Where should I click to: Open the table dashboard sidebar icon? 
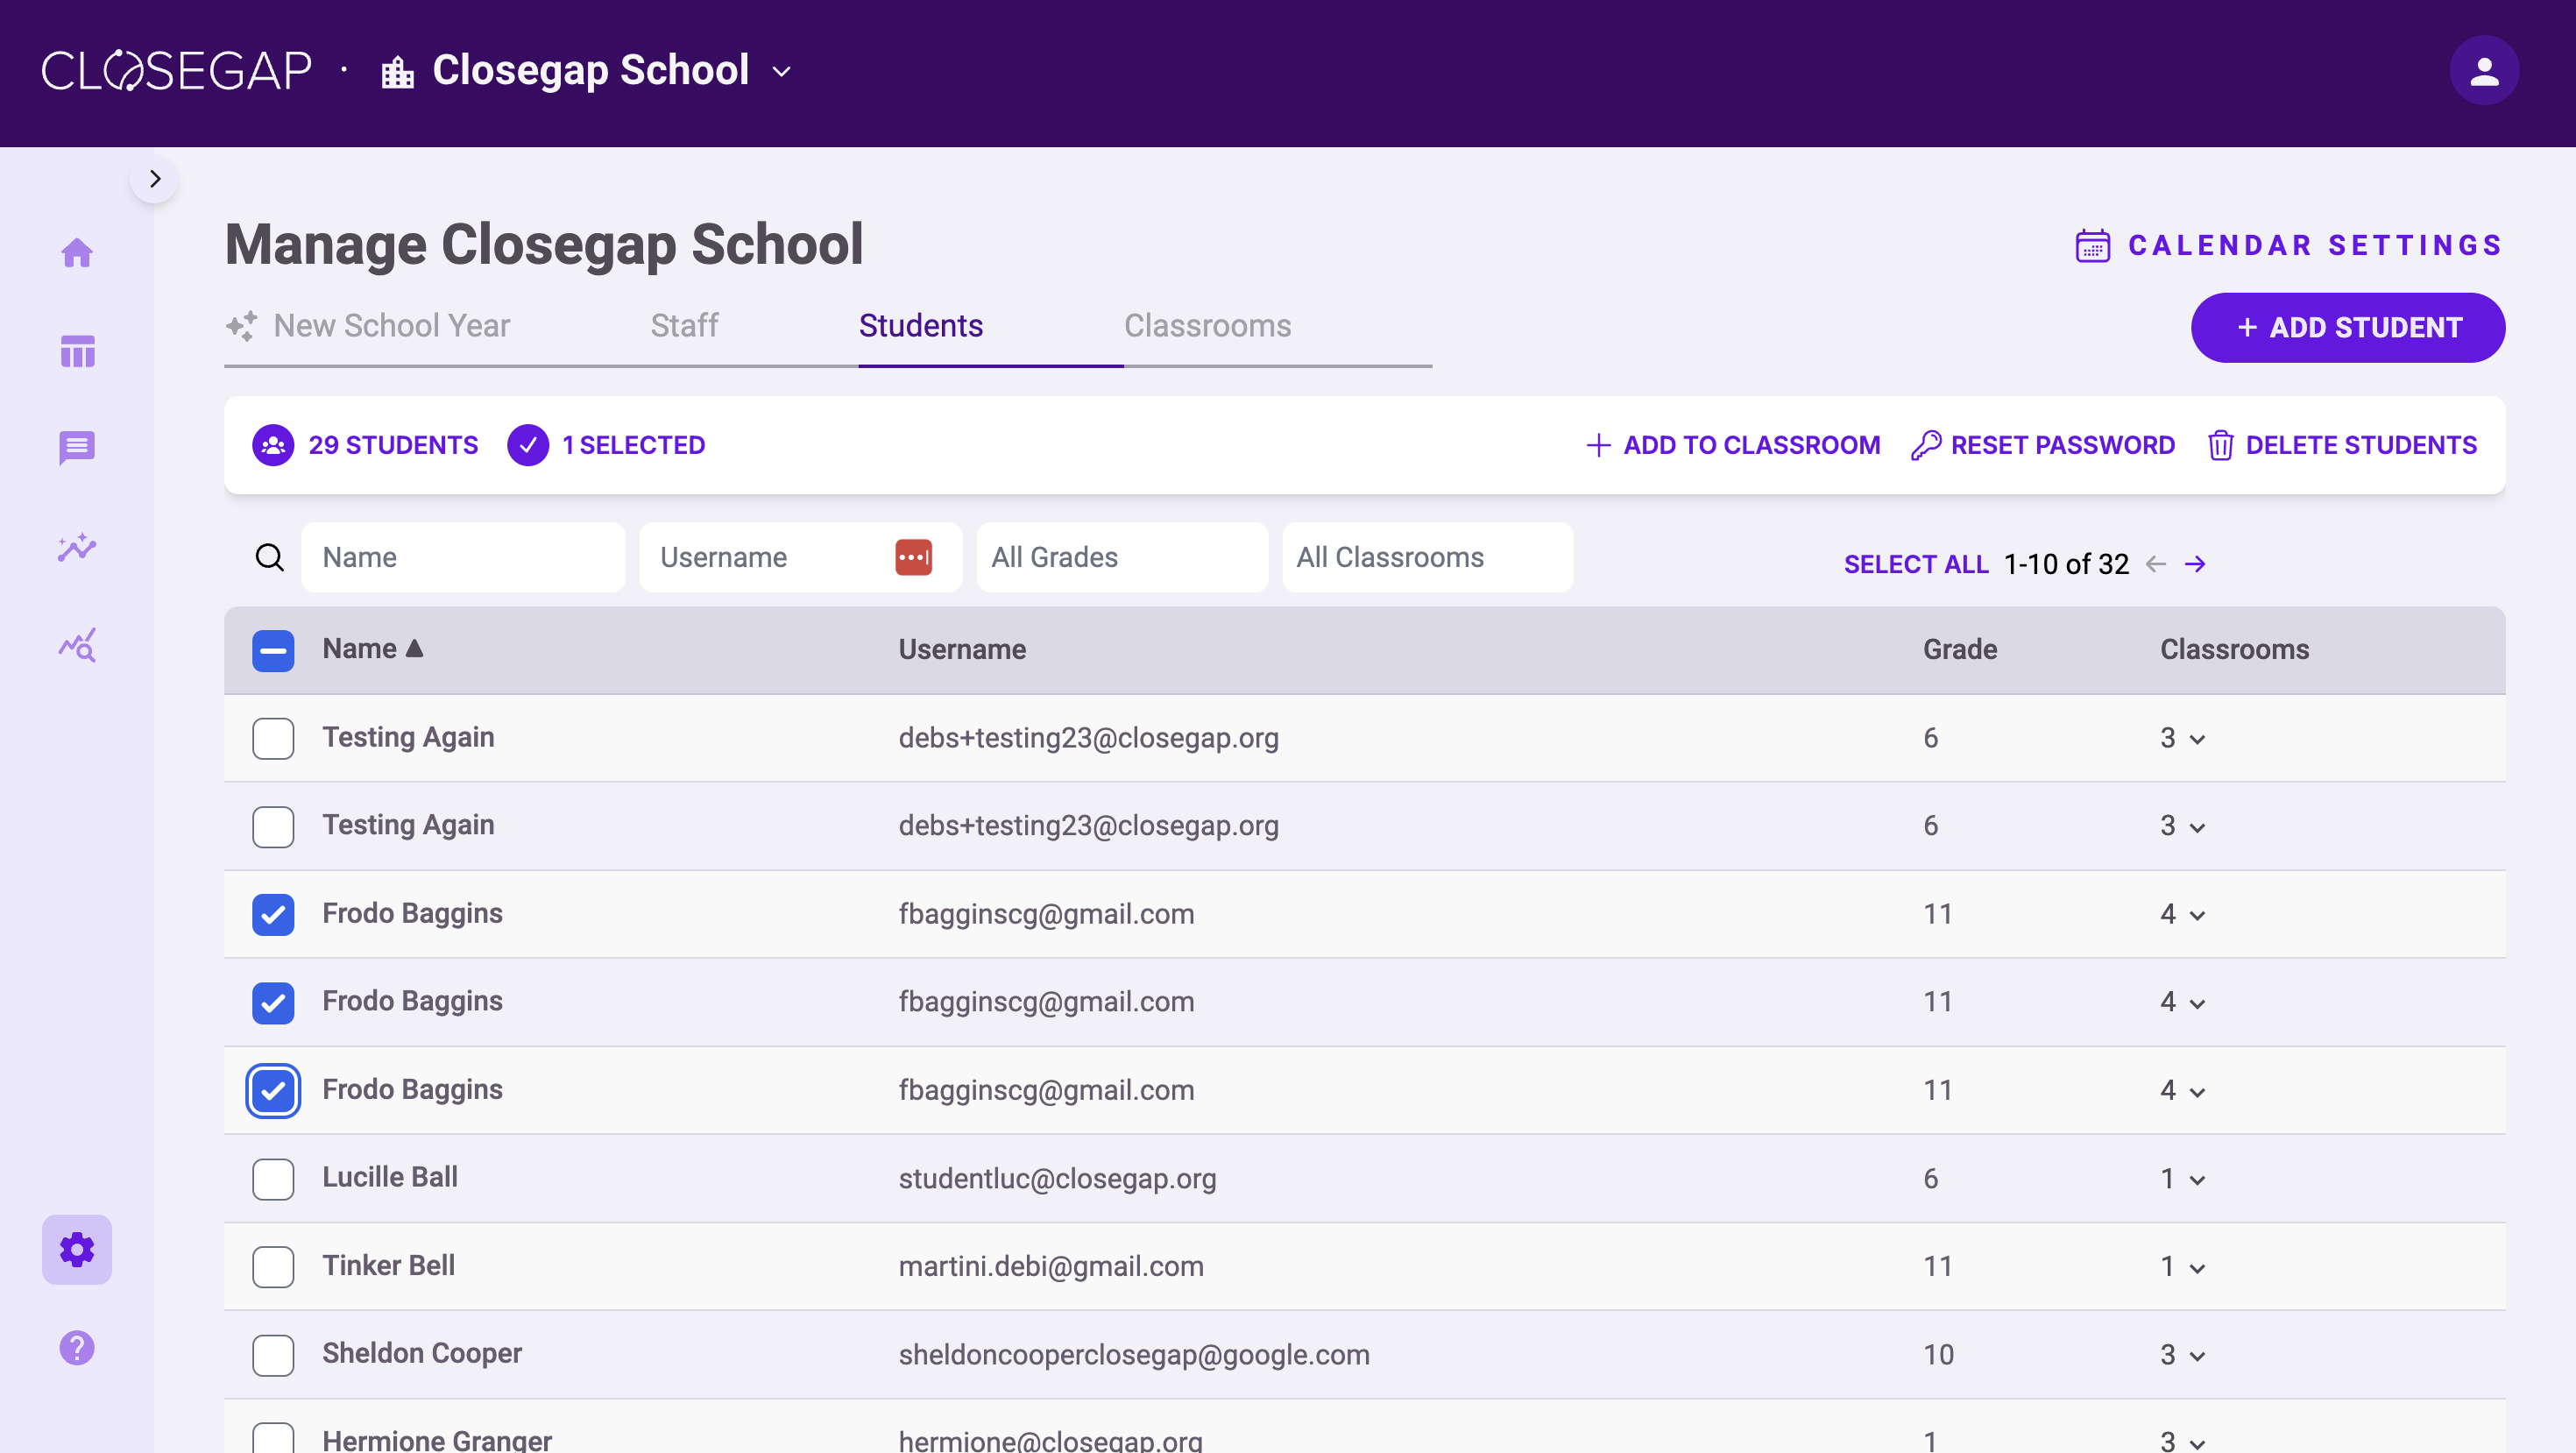tap(77, 351)
